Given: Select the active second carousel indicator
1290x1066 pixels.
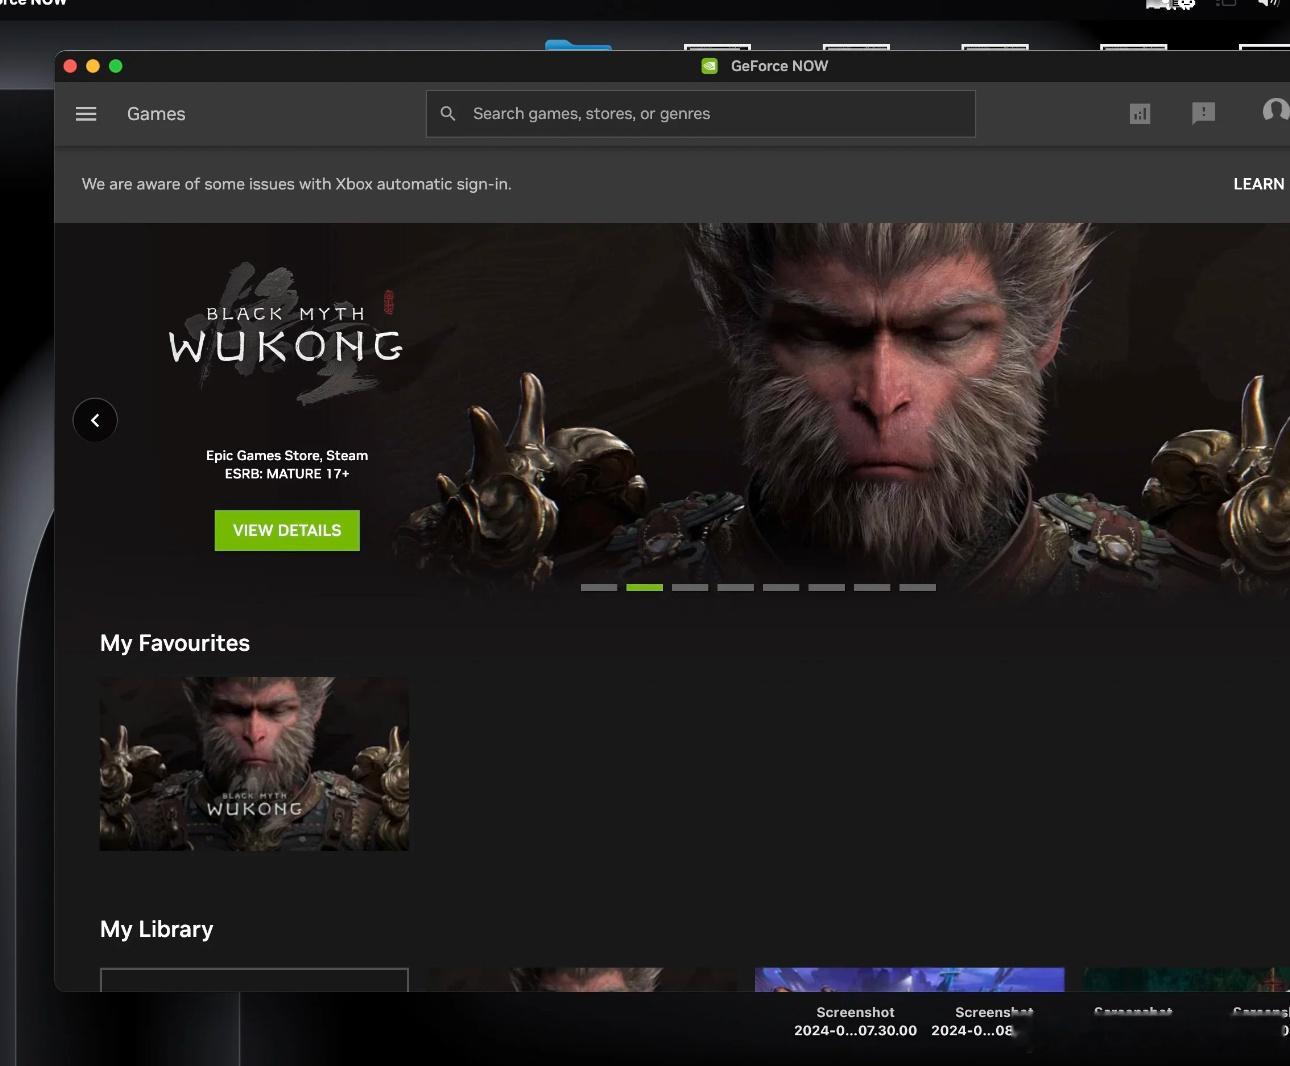Looking at the screenshot, I should [x=644, y=588].
